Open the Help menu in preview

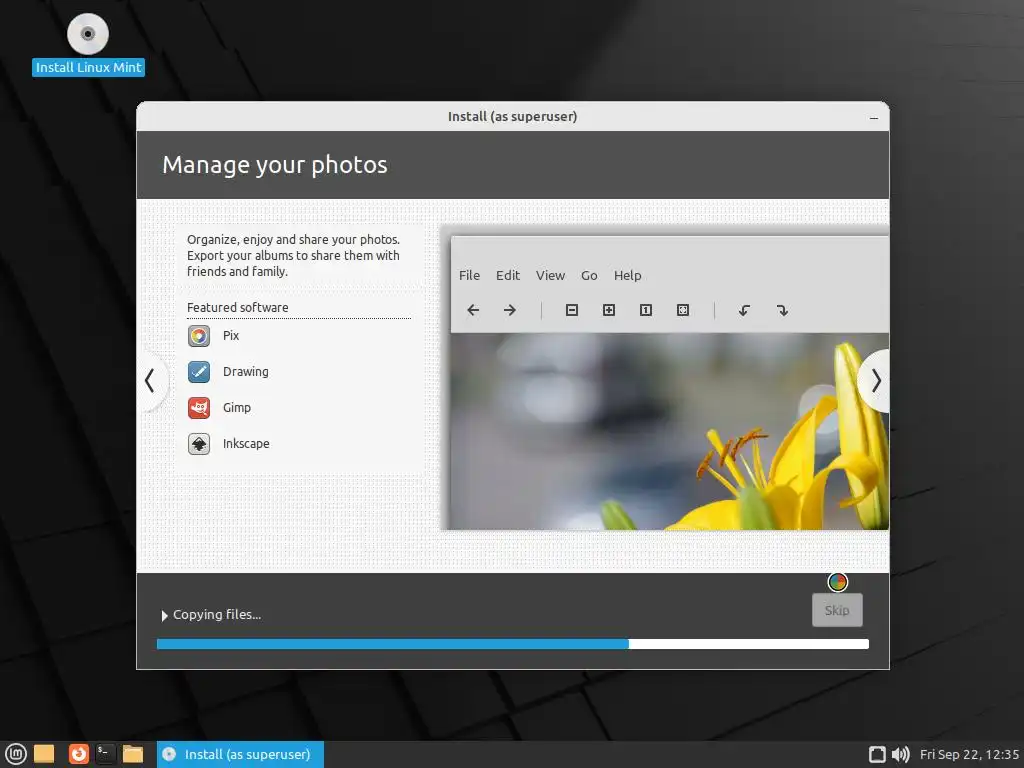point(628,276)
